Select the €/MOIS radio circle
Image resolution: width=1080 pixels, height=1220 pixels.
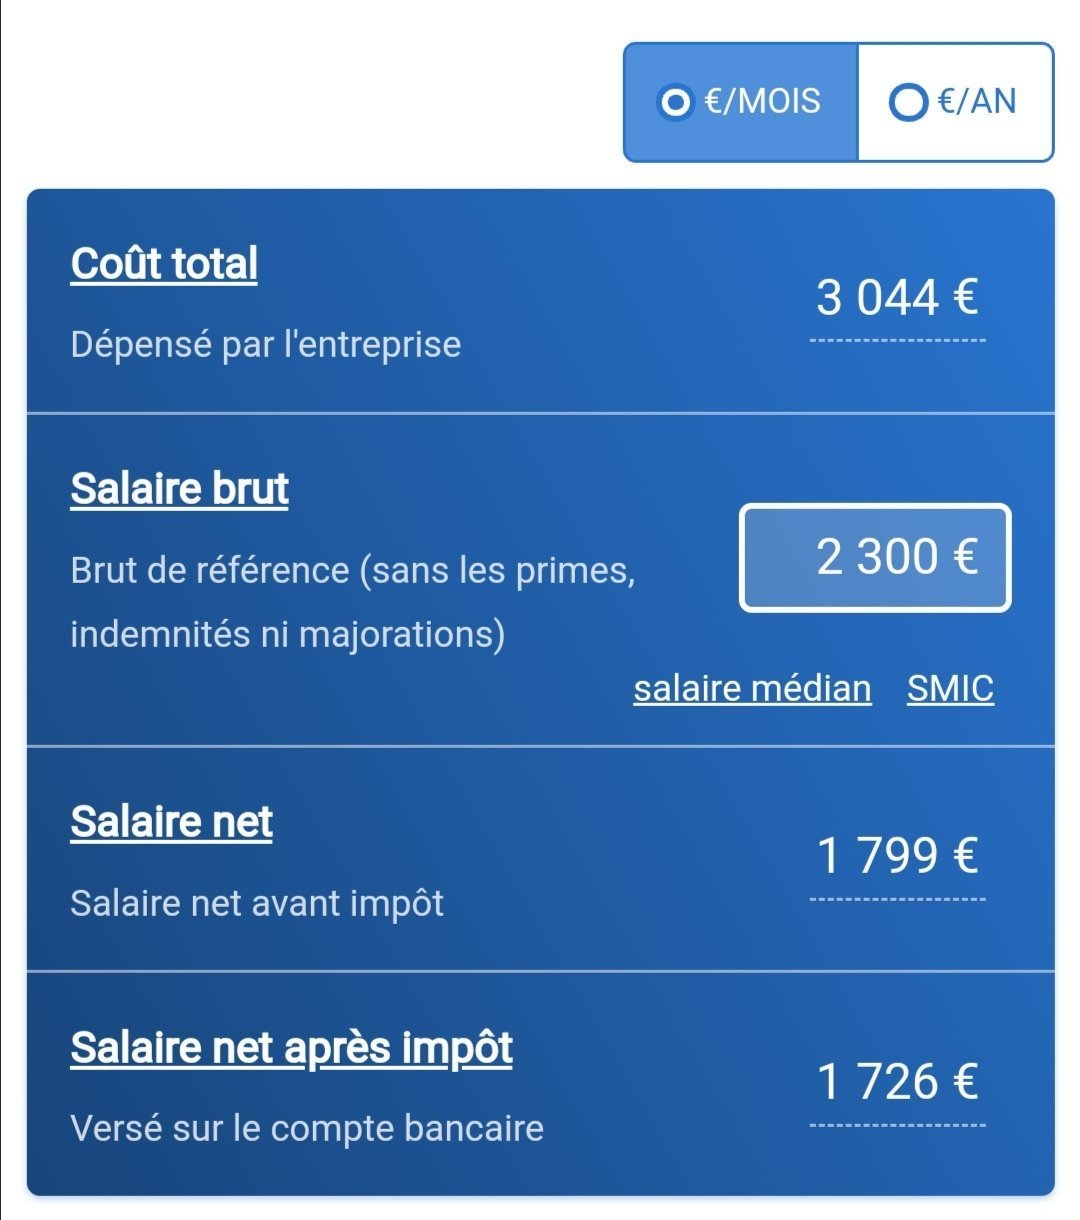(676, 101)
